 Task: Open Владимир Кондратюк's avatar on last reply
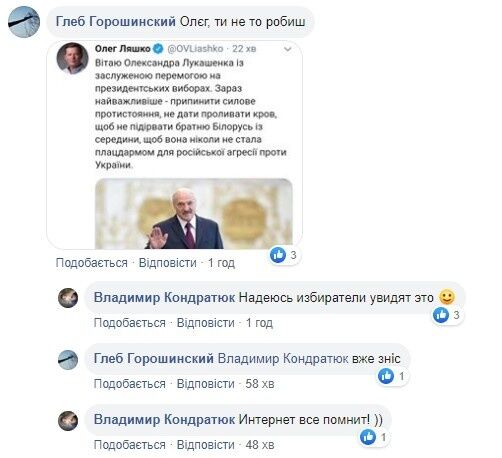click(x=68, y=421)
